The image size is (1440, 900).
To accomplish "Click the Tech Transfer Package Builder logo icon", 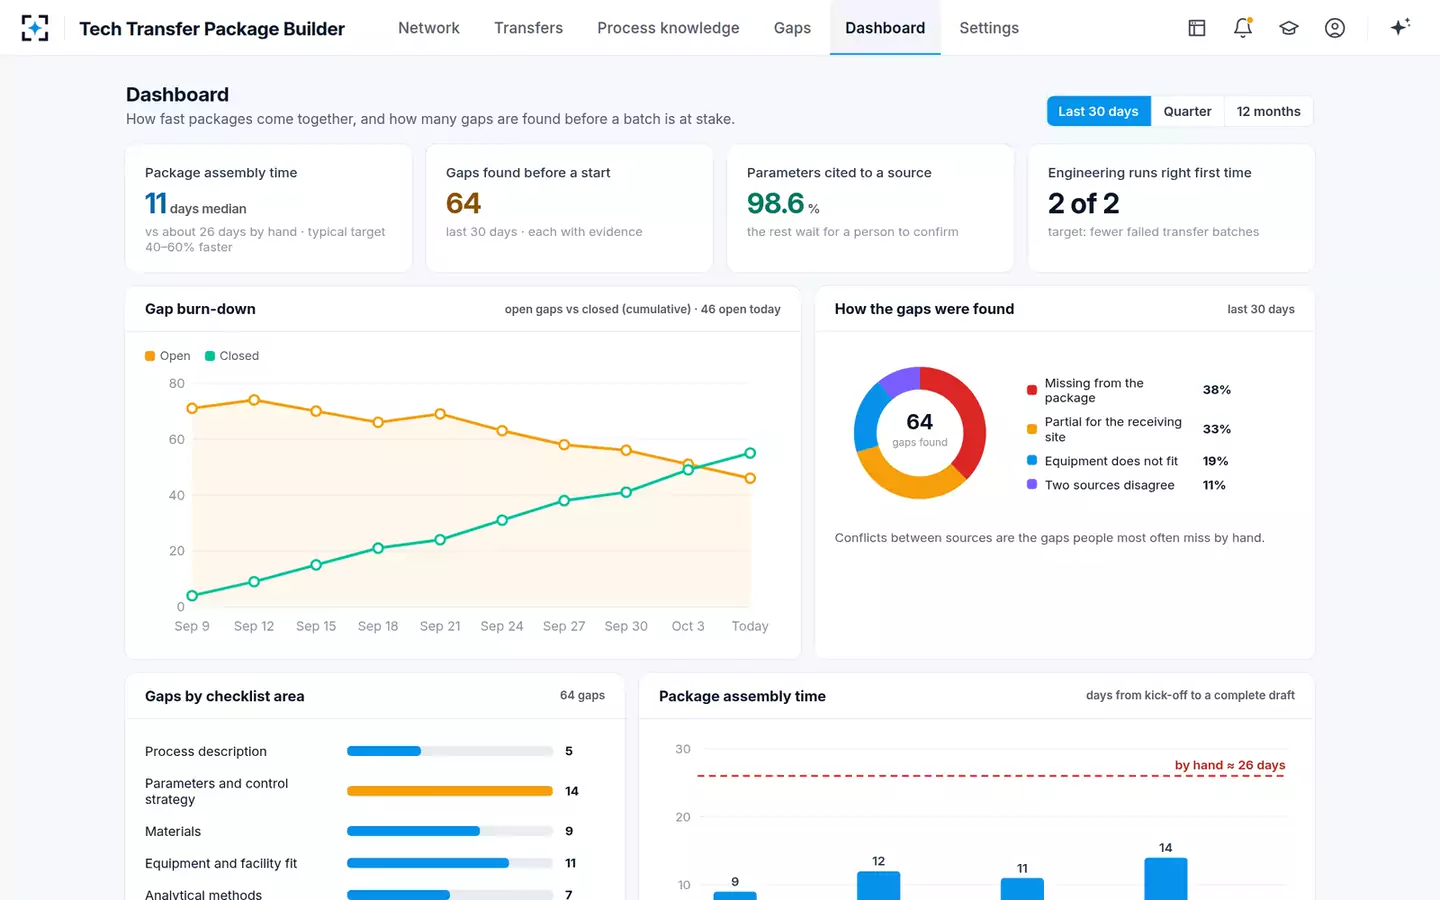I will tap(35, 28).
